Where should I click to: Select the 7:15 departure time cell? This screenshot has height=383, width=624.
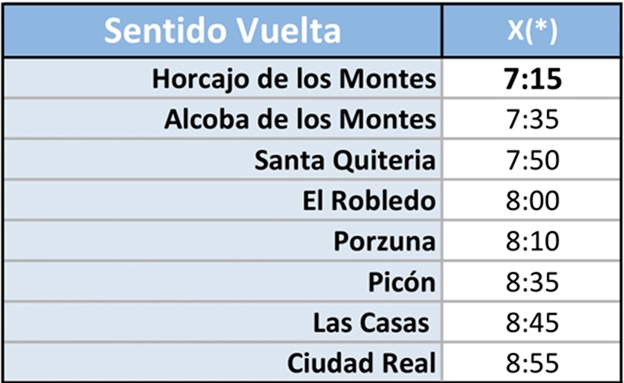531,78
